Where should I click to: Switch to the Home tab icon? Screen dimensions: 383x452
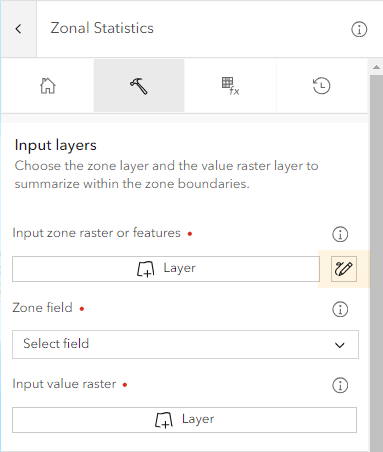(x=48, y=86)
